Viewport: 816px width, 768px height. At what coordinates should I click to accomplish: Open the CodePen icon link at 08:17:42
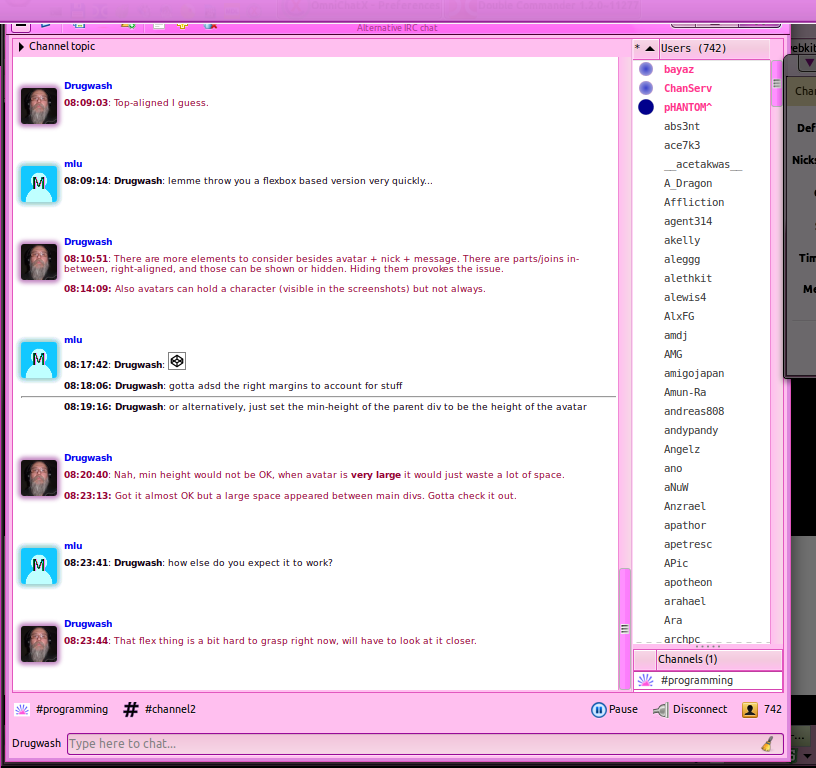[177, 361]
